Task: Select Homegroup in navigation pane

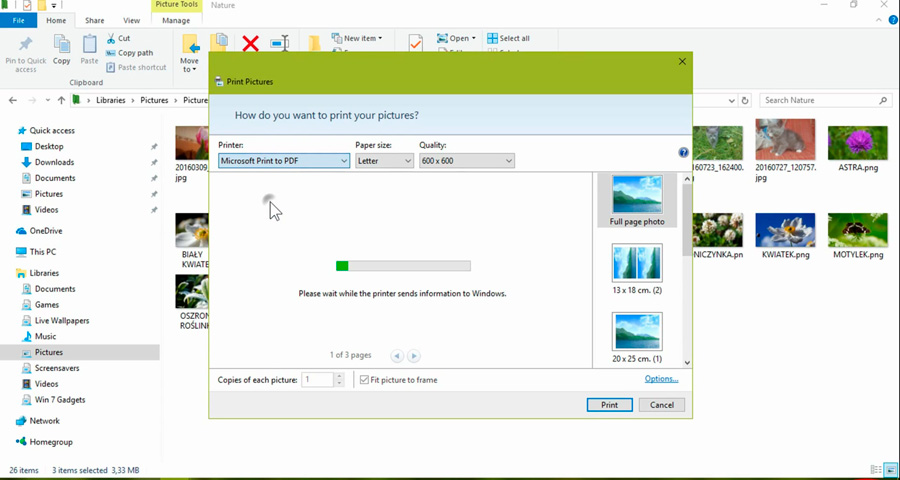Action: (x=51, y=442)
